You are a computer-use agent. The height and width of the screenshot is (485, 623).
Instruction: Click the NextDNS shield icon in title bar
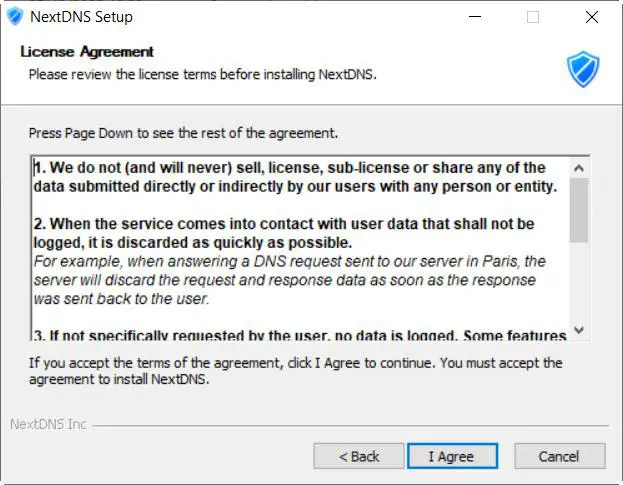(14, 17)
